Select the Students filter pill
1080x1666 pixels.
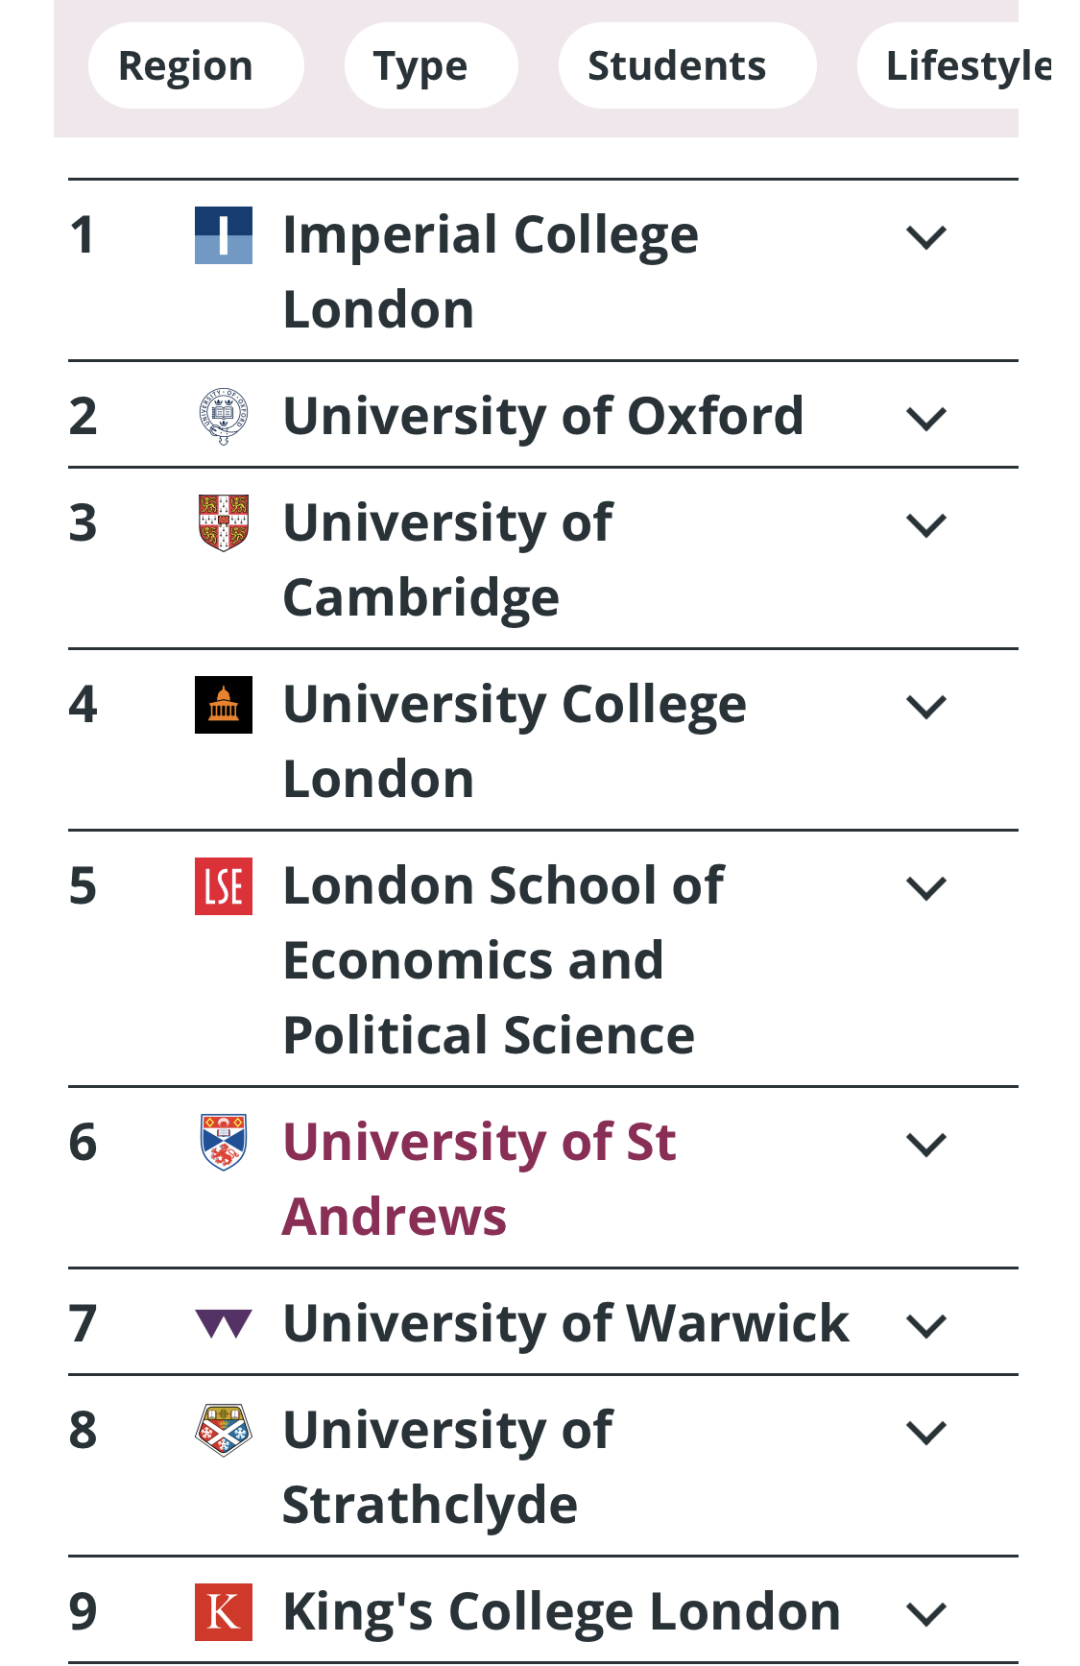coord(677,66)
